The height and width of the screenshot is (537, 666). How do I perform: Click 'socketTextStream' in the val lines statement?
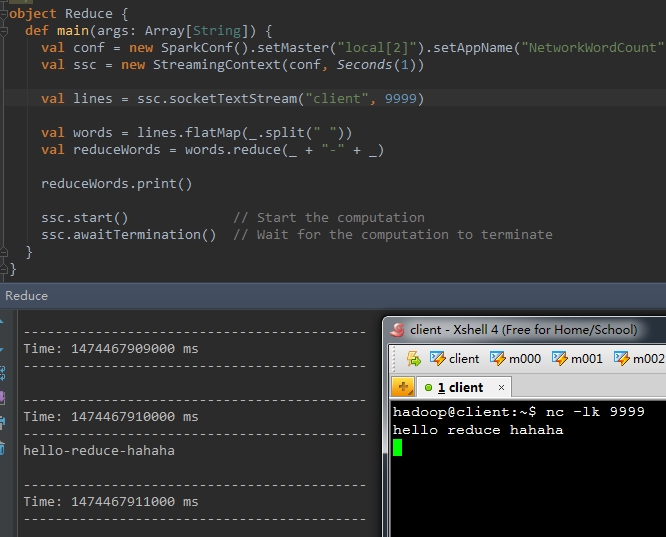(x=233, y=99)
